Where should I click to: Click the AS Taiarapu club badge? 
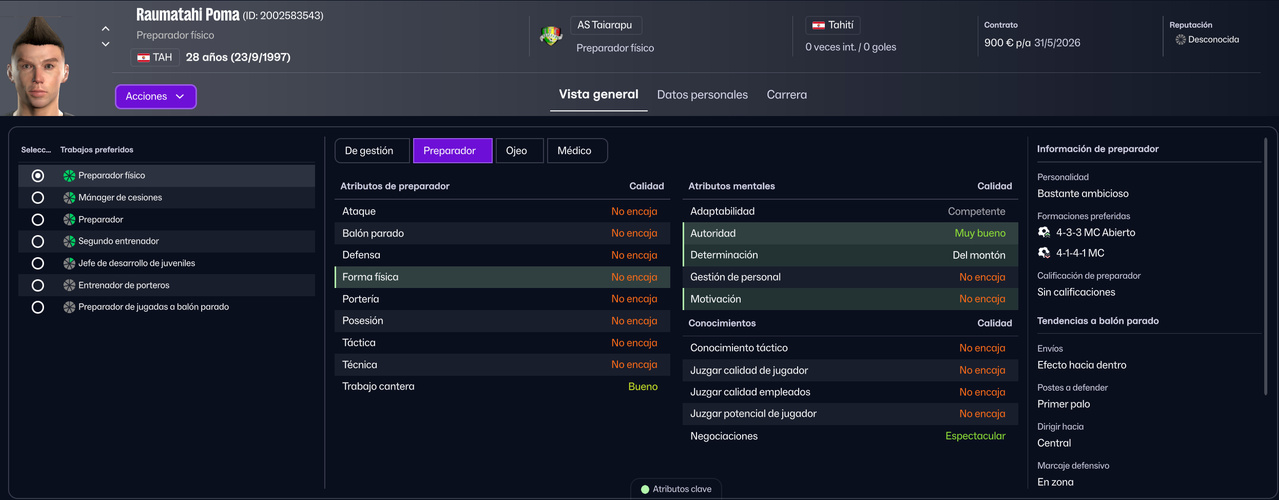pyautogui.click(x=551, y=36)
